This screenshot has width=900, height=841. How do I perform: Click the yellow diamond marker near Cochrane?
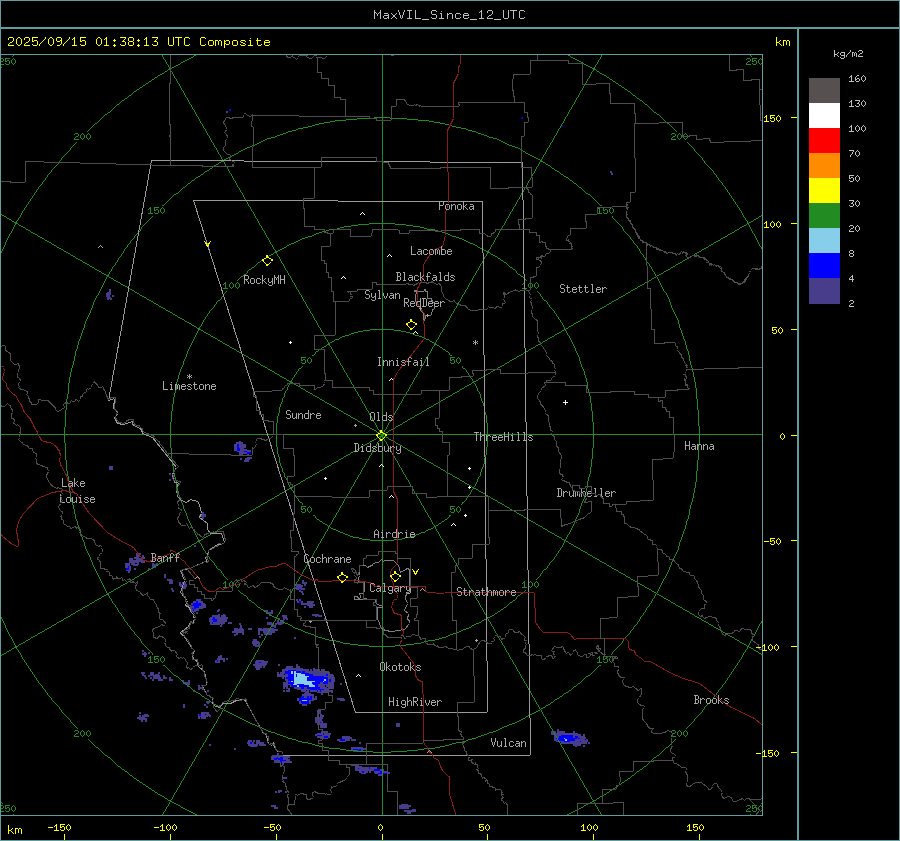pos(343,578)
